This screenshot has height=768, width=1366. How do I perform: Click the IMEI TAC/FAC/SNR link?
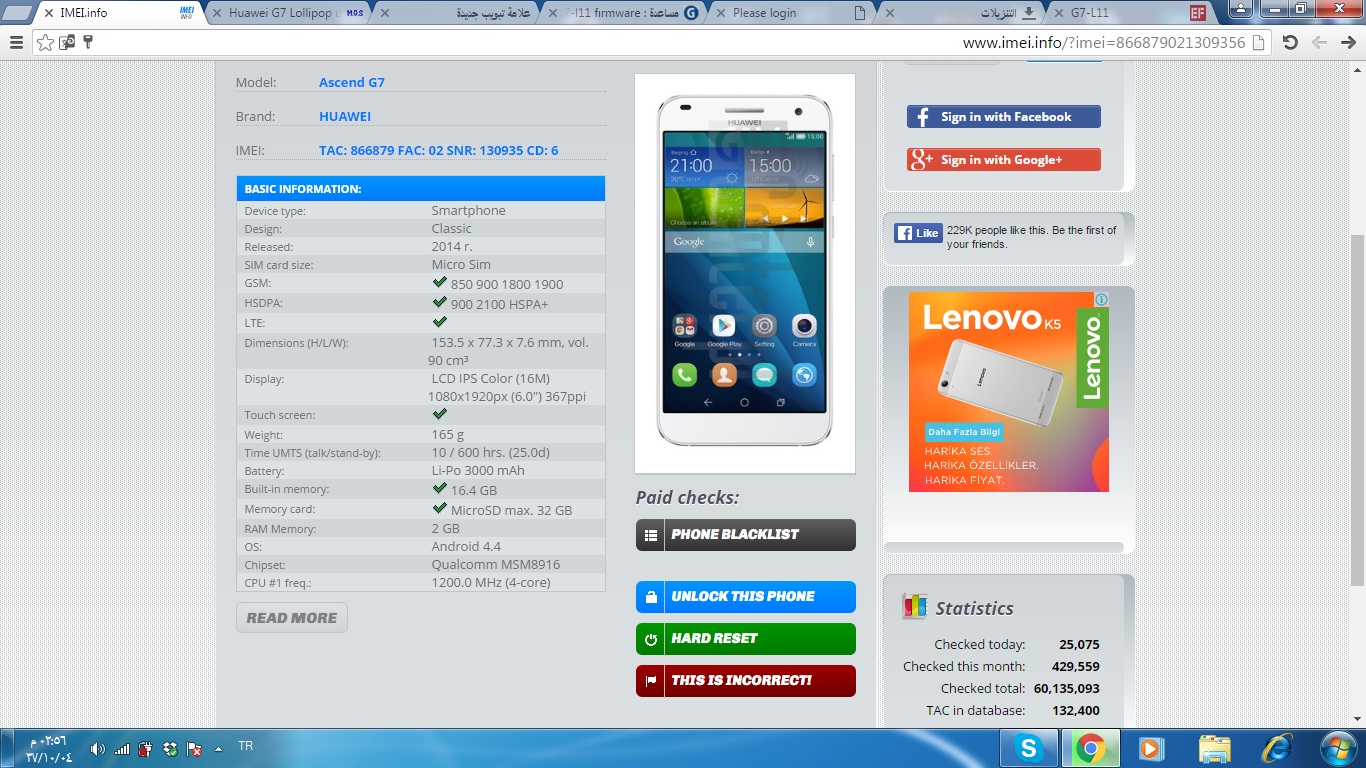pos(439,151)
